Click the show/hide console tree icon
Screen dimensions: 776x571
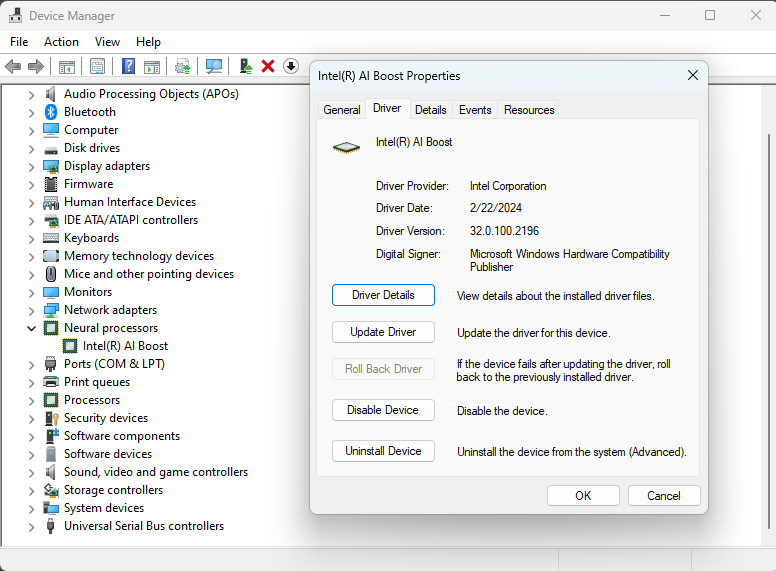(67, 66)
